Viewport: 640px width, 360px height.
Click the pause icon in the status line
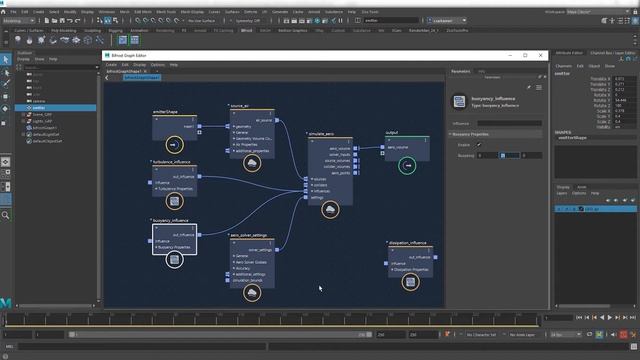340,20
